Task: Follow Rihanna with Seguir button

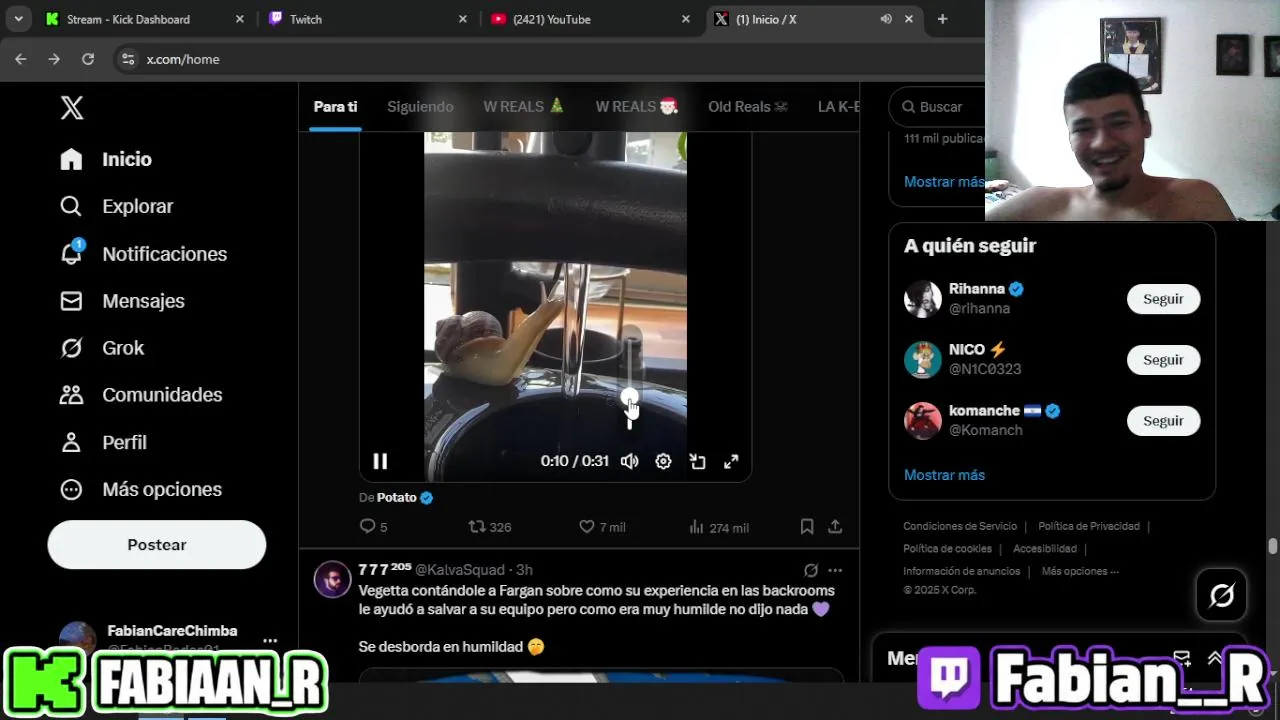Action: (1163, 299)
